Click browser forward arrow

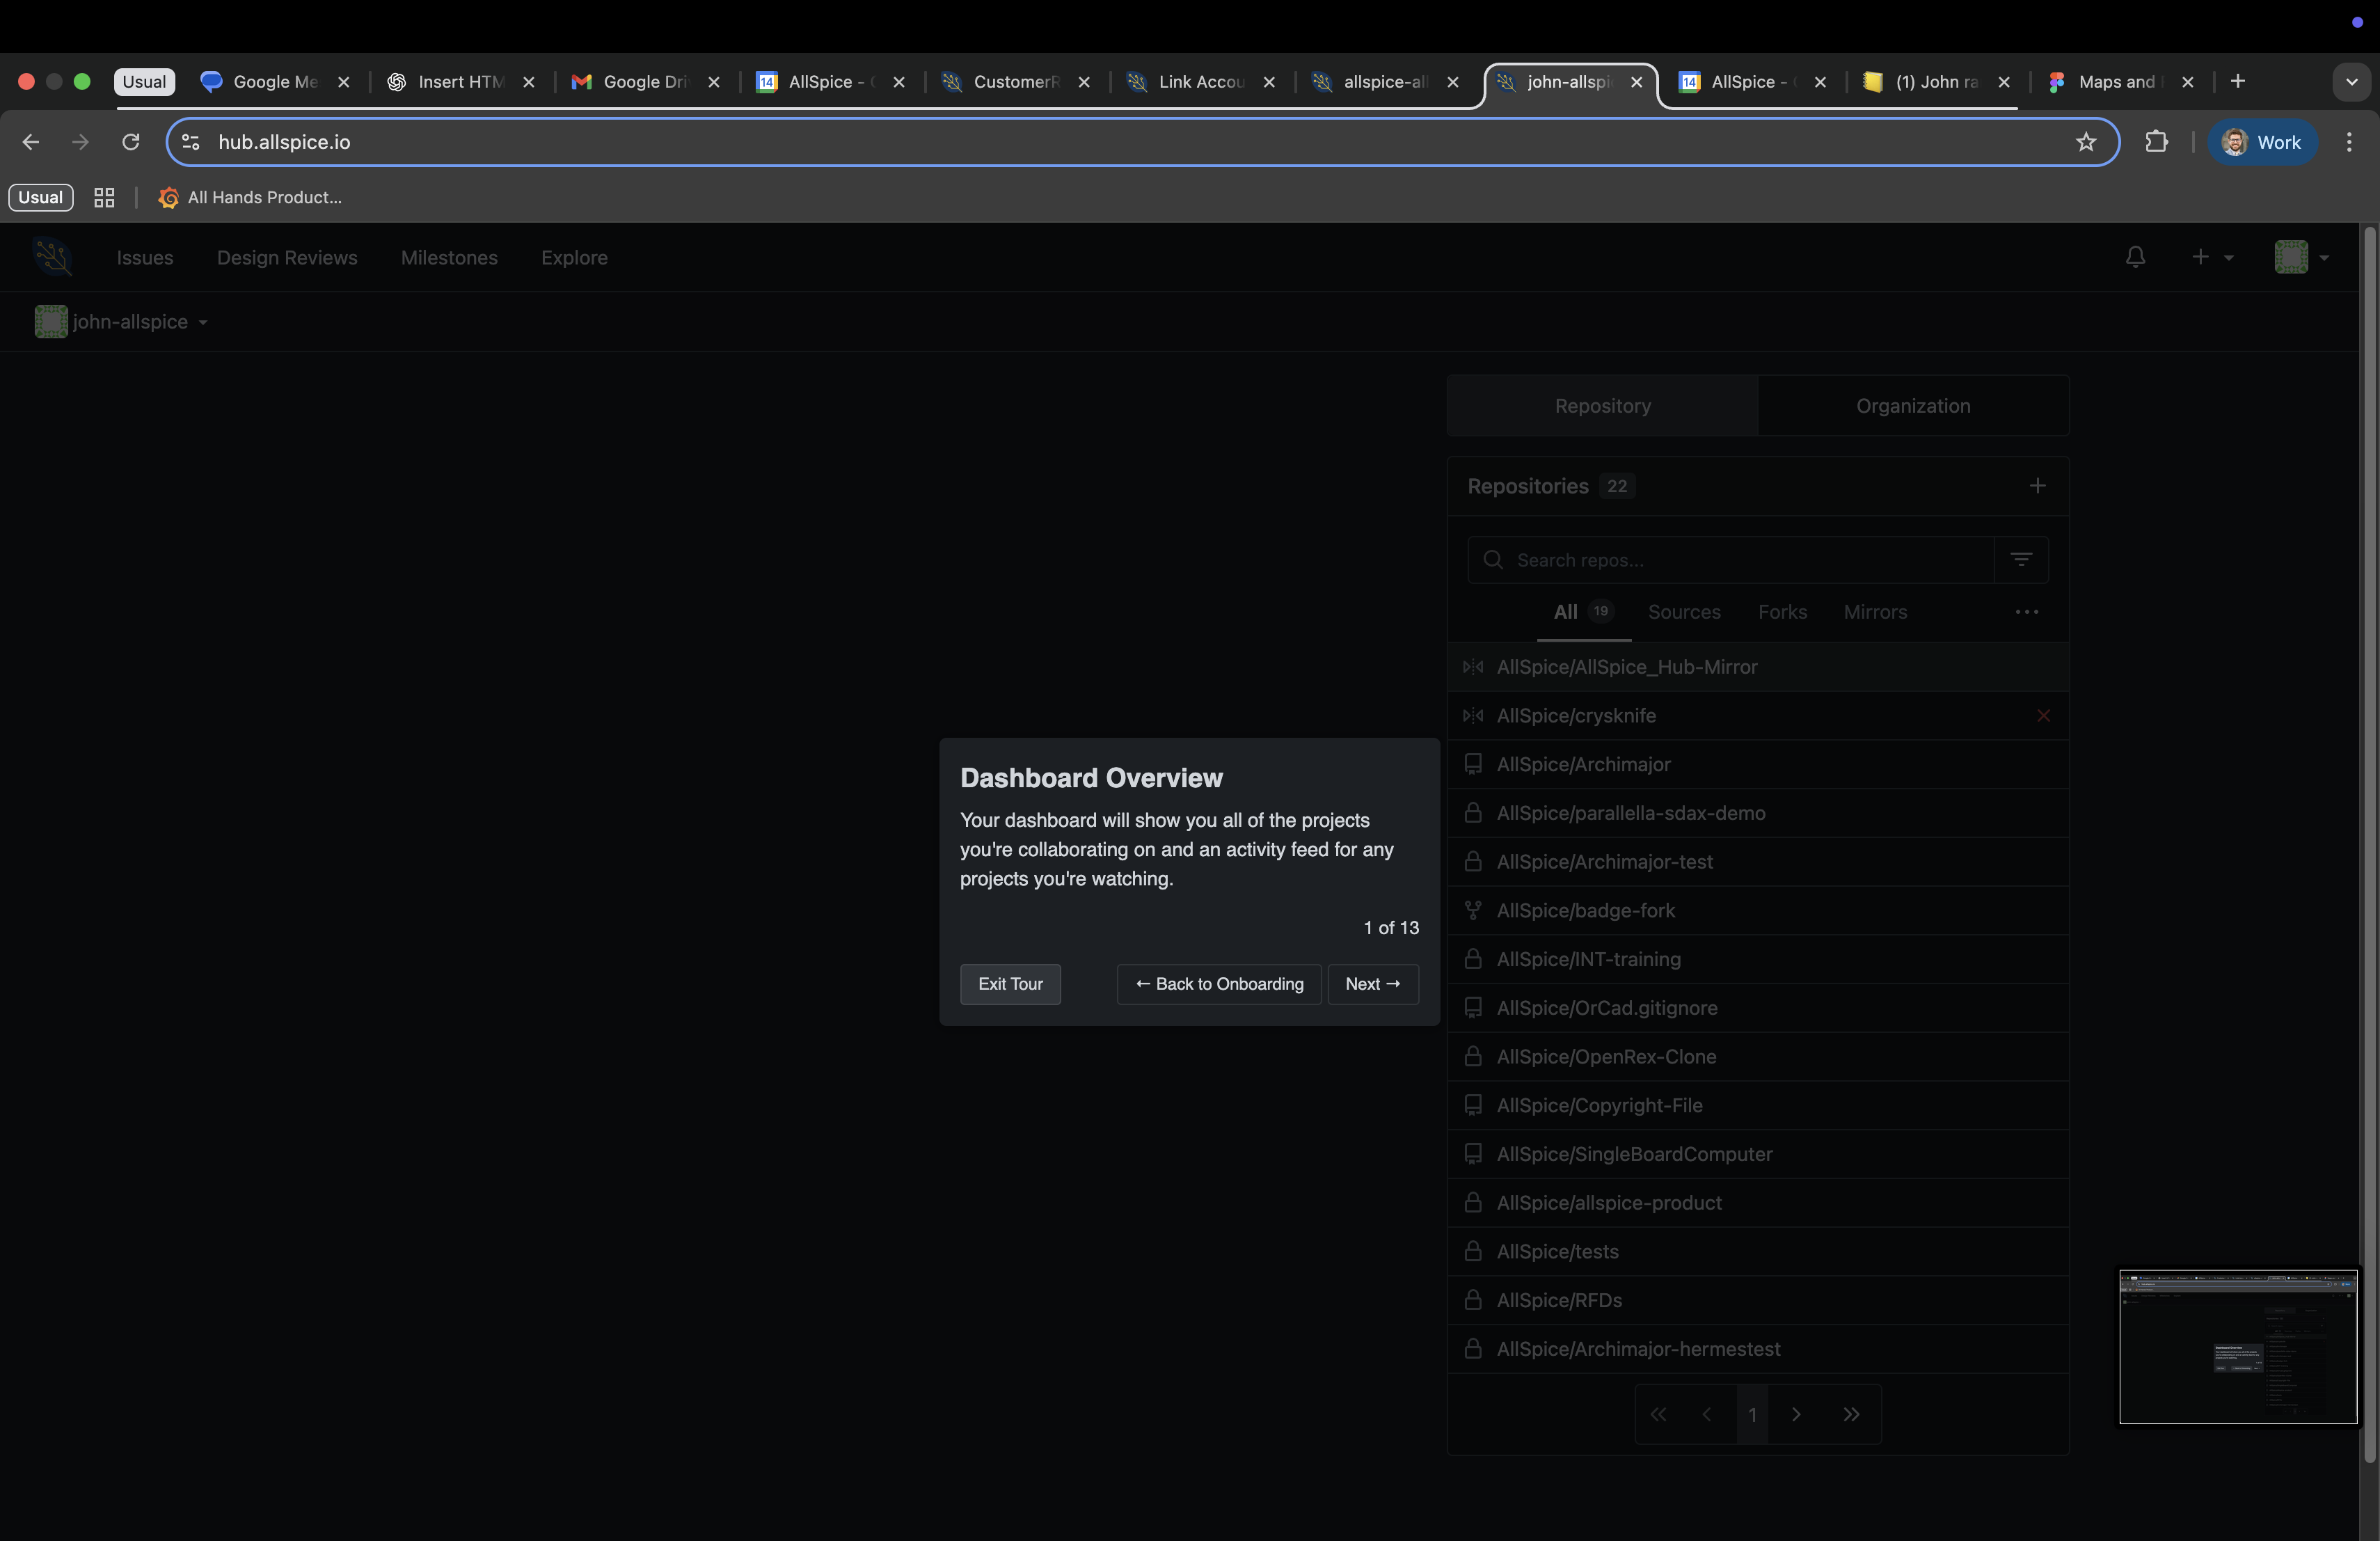(x=80, y=142)
